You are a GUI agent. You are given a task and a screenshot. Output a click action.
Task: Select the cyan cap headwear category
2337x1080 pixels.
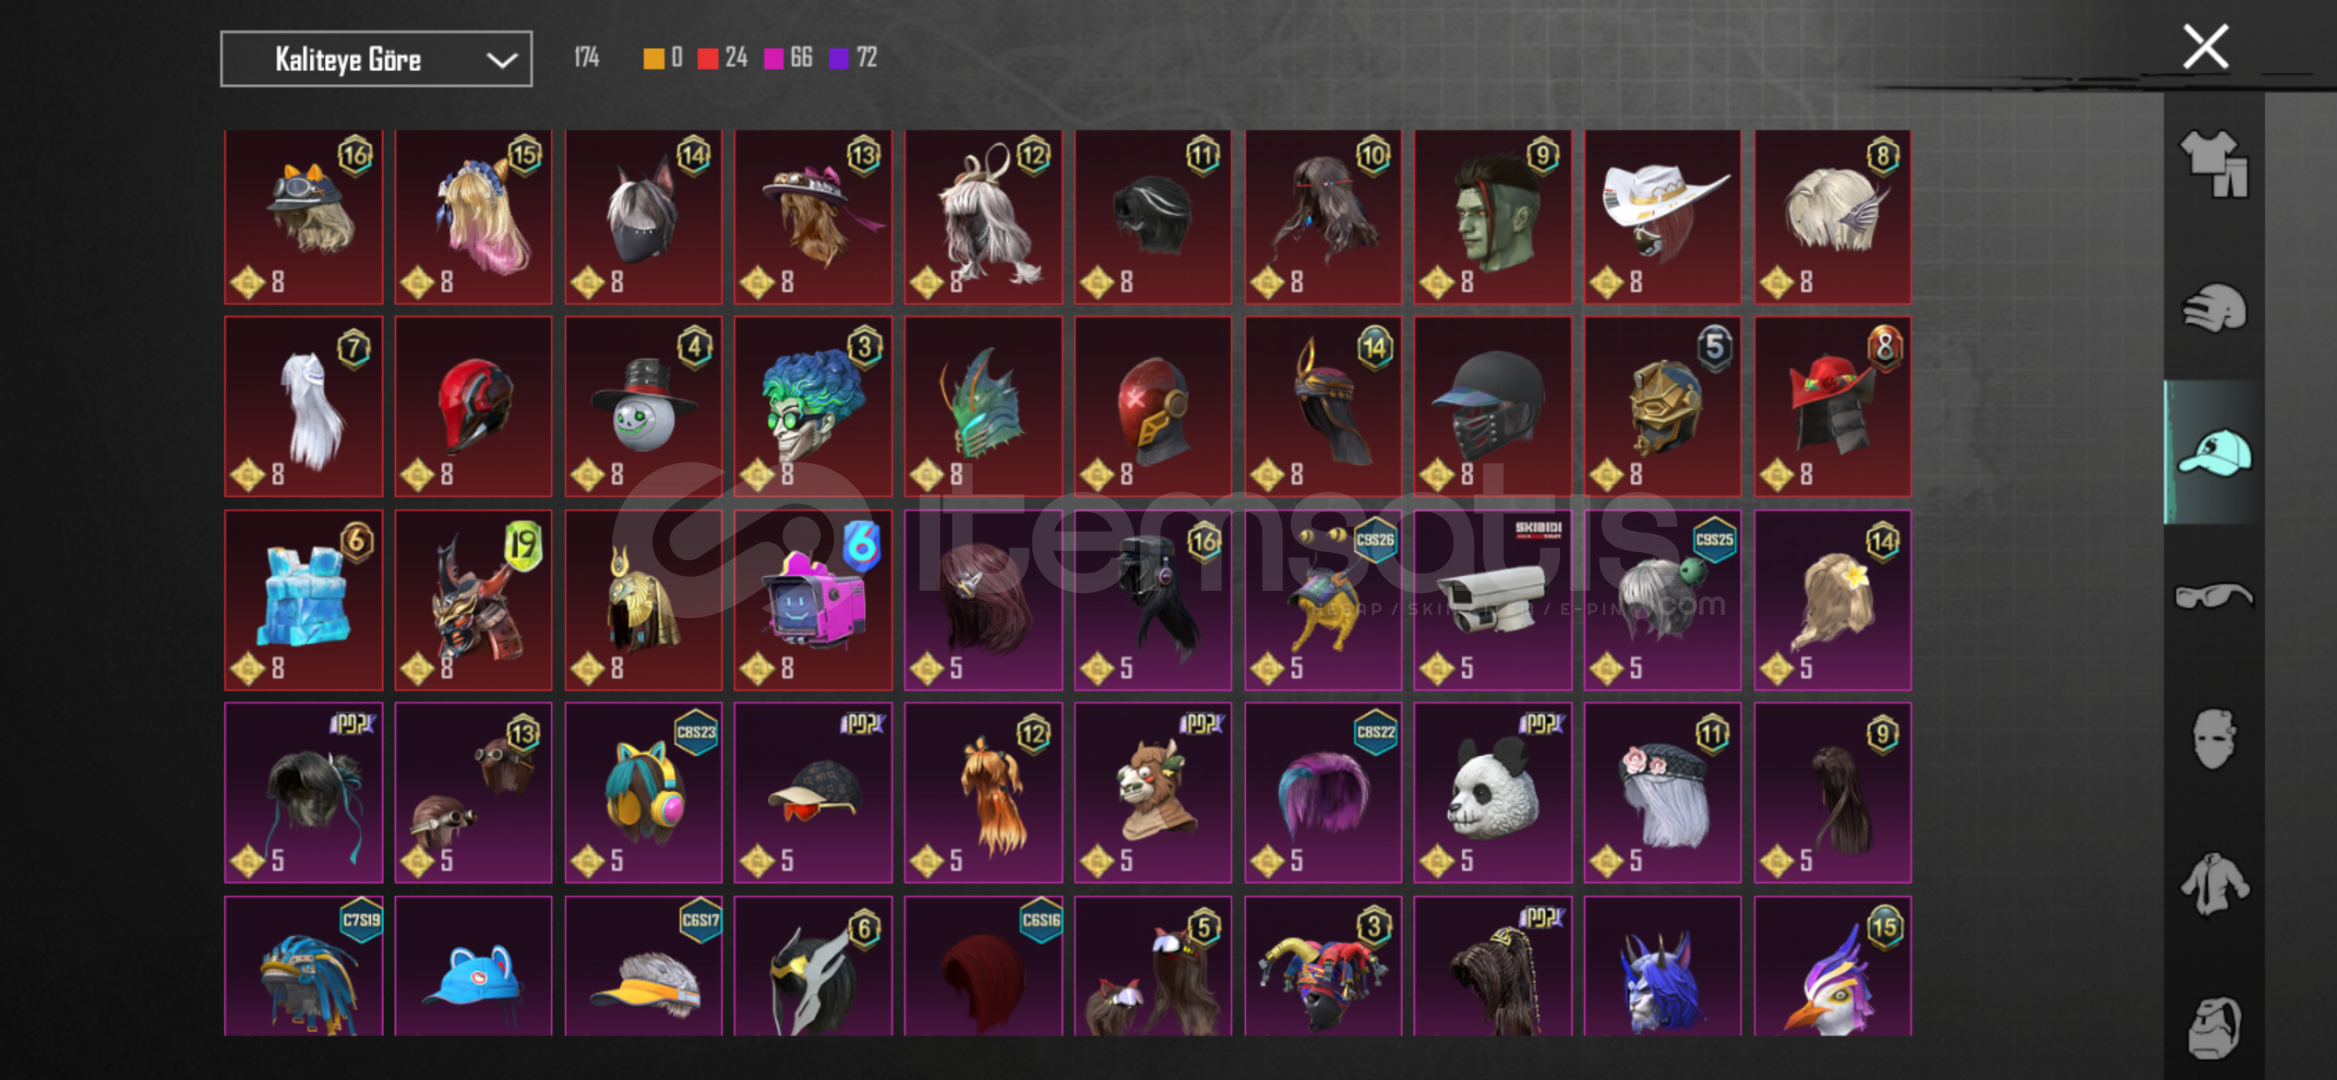(2213, 452)
